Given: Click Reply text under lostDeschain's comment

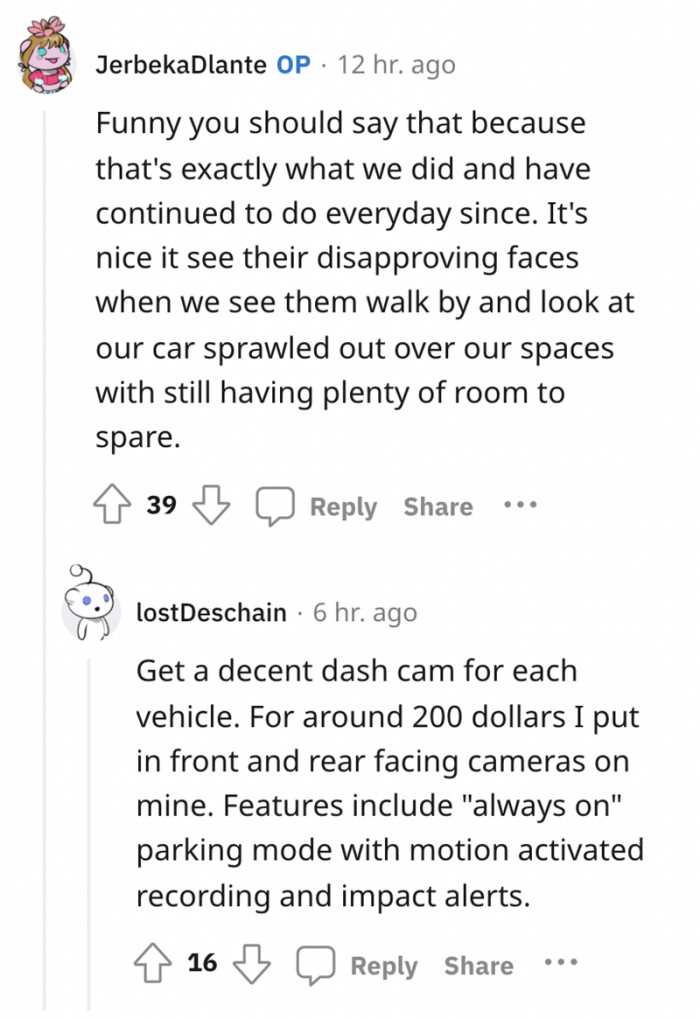Looking at the screenshot, I should pyautogui.click(x=383, y=966).
